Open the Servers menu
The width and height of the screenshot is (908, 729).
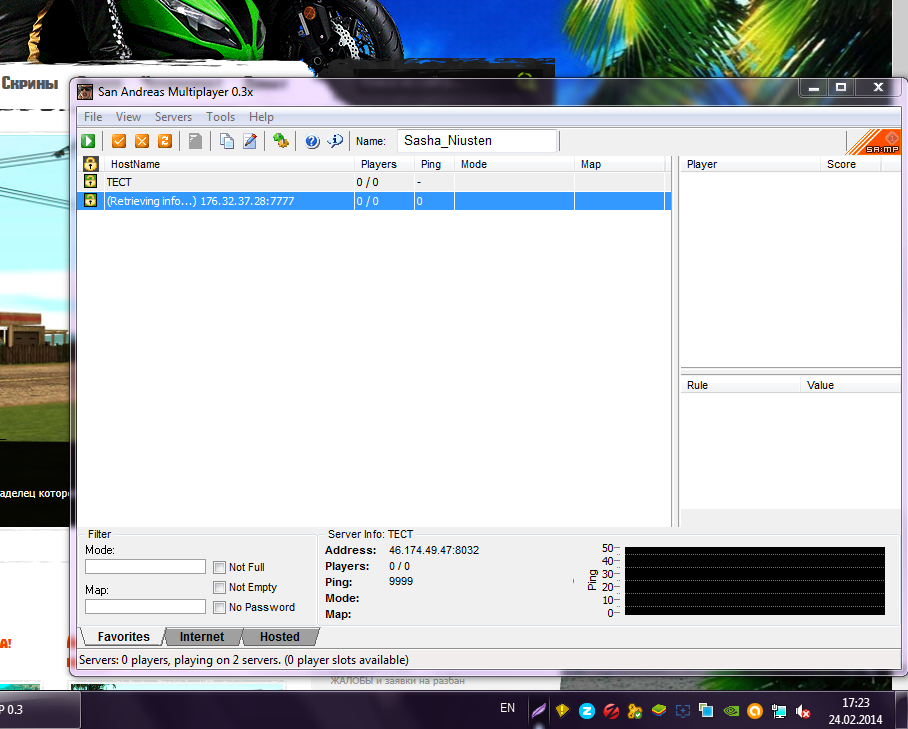(x=173, y=117)
